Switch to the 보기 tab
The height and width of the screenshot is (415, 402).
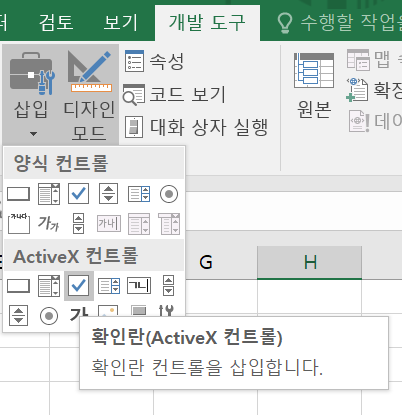click(120, 22)
